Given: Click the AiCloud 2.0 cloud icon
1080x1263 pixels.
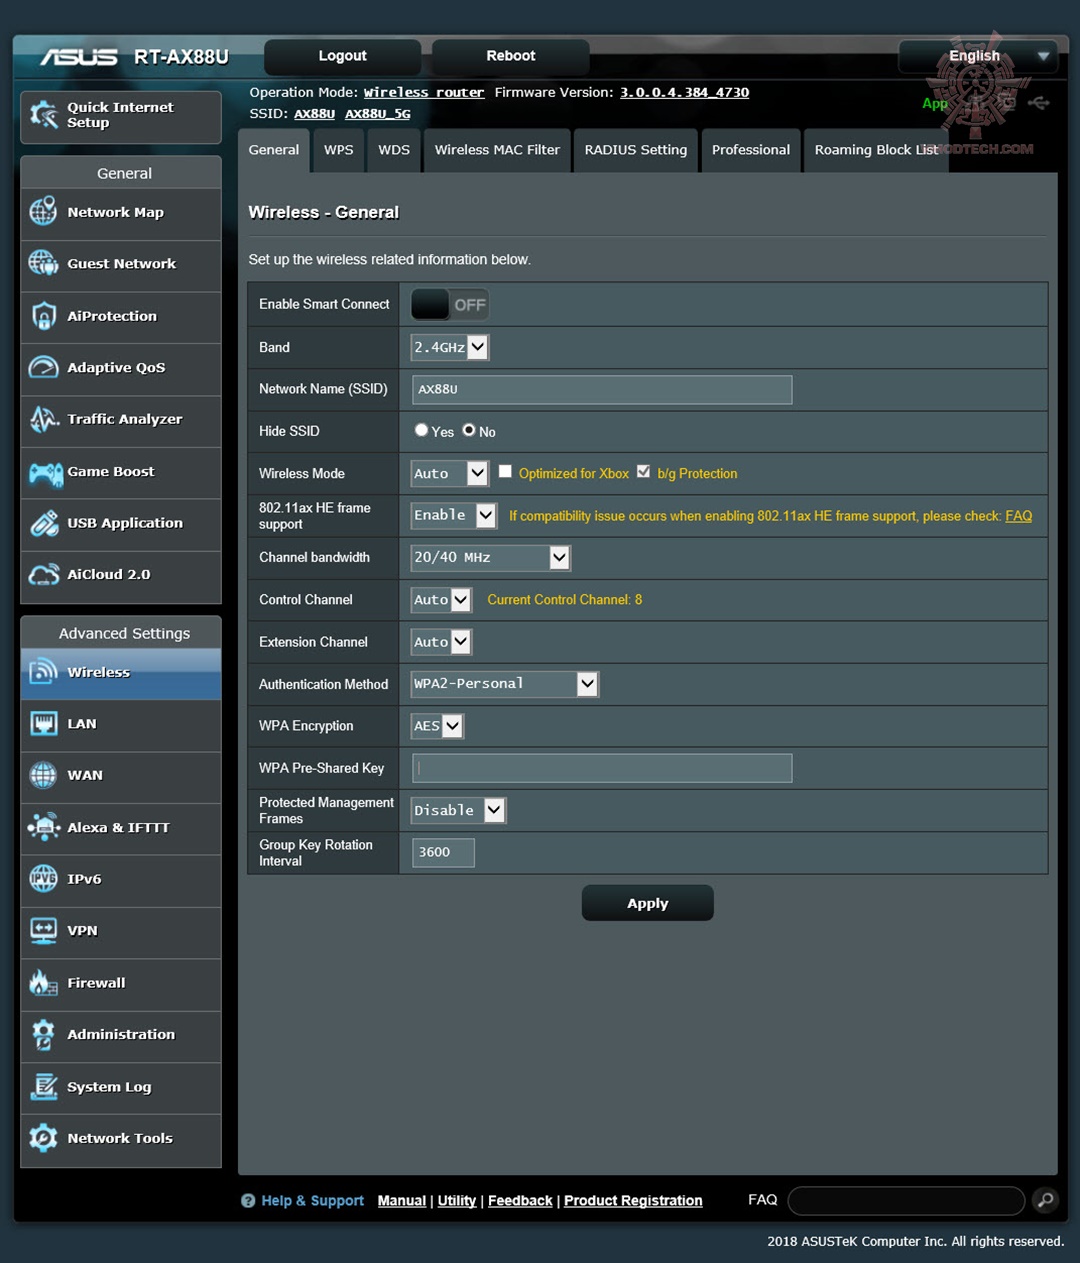Looking at the screenshot, I should [x=44, y=575].
